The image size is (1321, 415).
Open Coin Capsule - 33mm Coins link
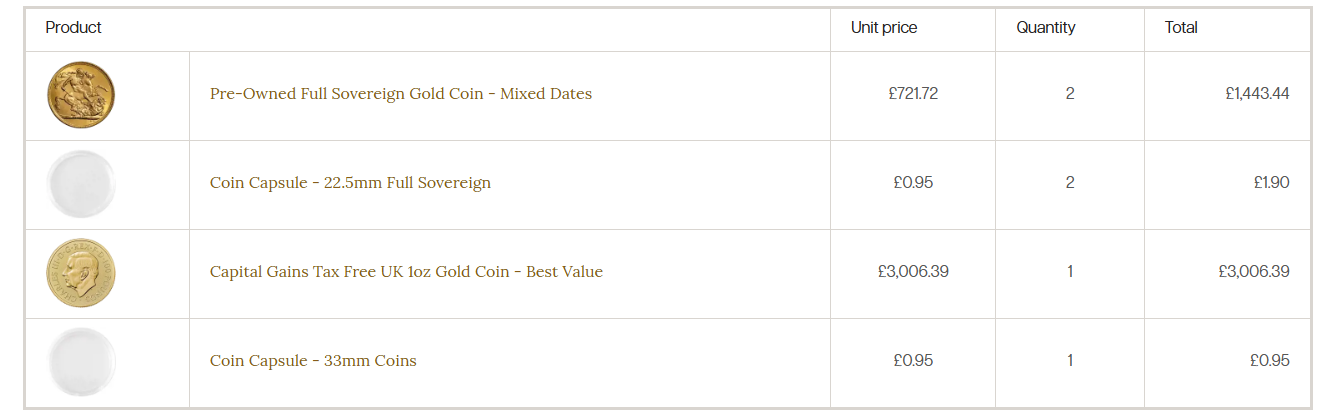[x=313, y=361]
